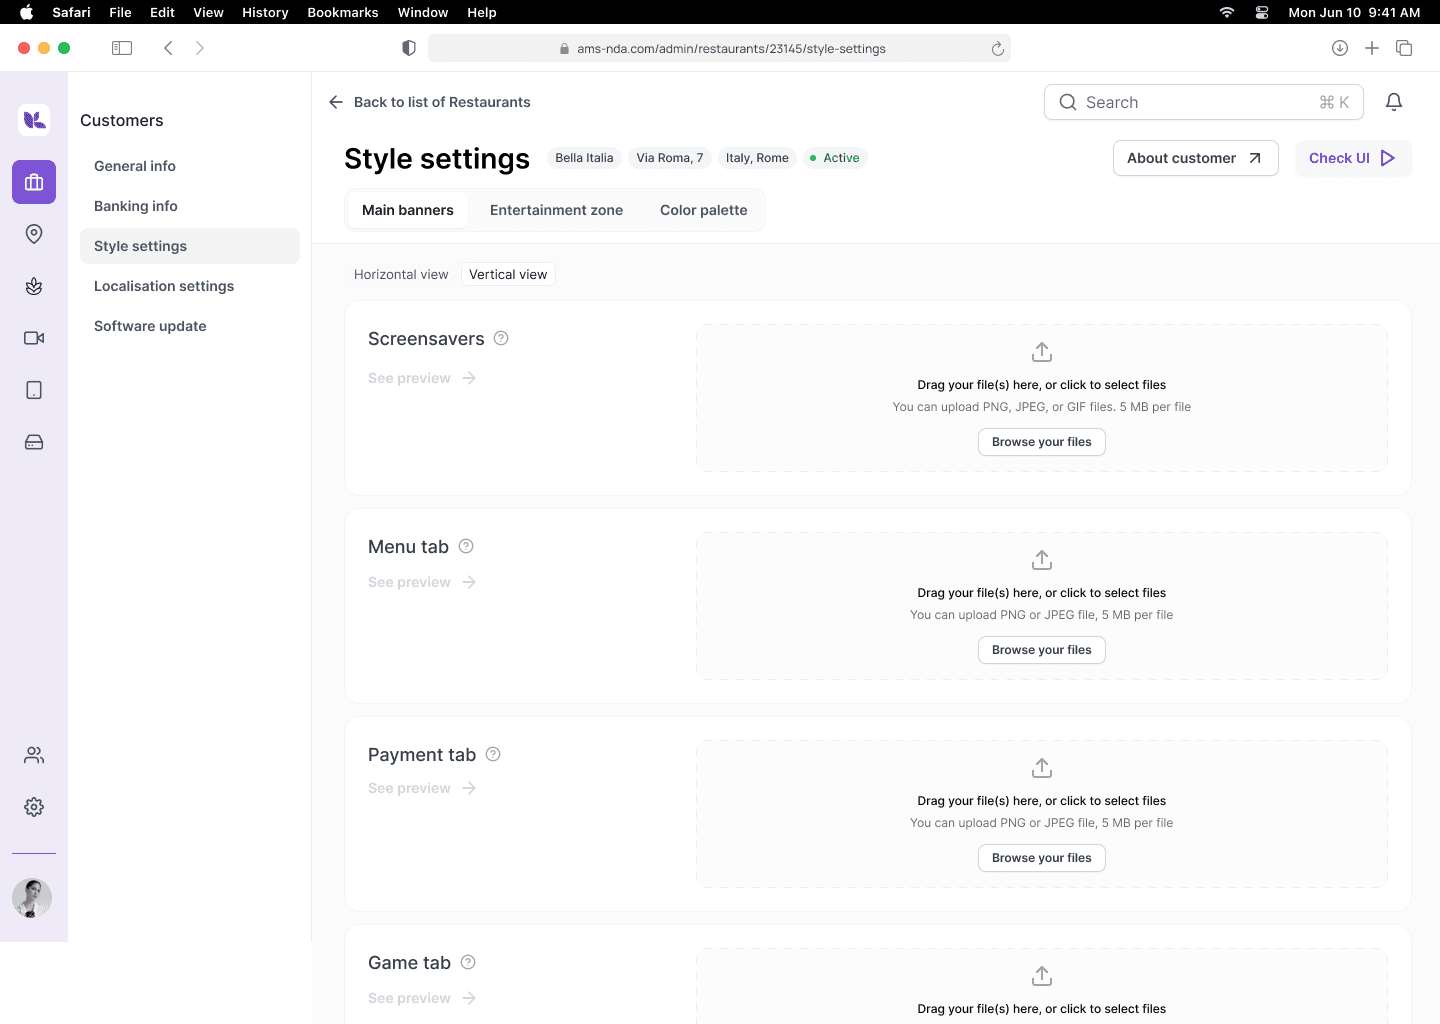Click the upload icon in Game tab dropzone
Screen dimensions: 1440x1024
1042,976
